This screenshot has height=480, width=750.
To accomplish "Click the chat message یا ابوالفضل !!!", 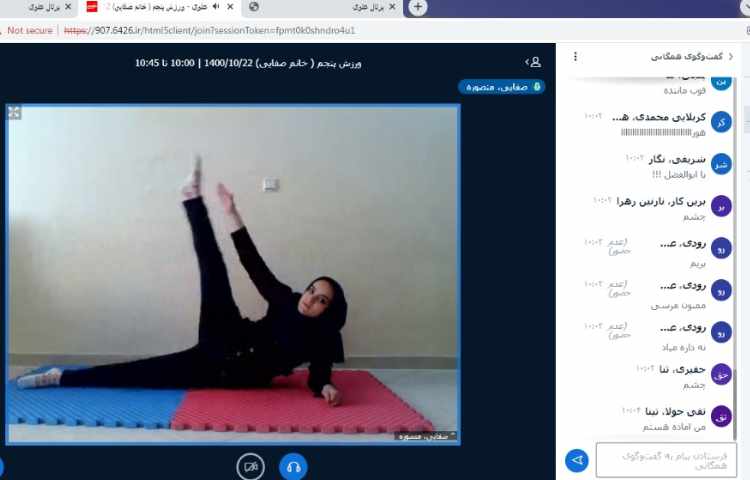I will (x=679, y=175).
